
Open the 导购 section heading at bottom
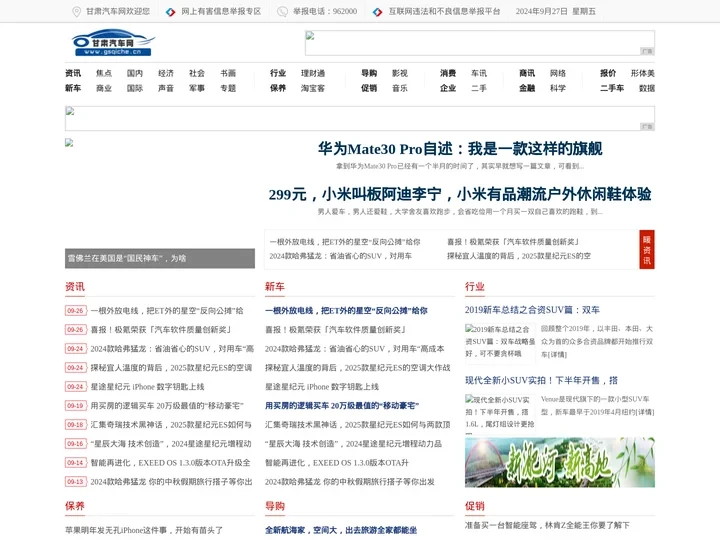(275, 506)
